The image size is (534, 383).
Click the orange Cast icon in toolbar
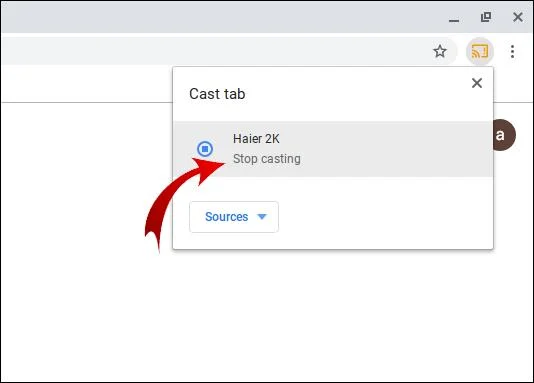[x=480, y=51]
